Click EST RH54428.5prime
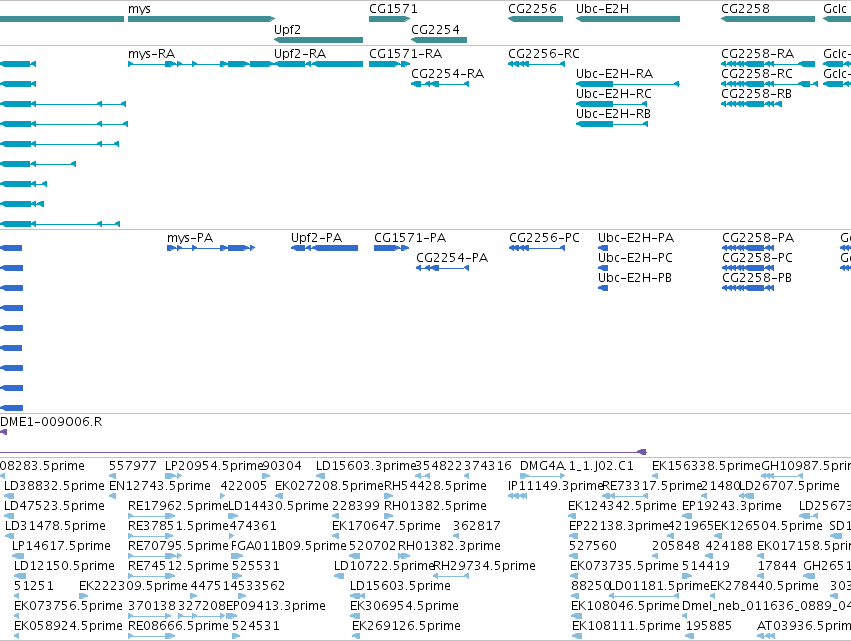Image resolution: width=851 pixels, height=641 pixels. pos(435,486)
